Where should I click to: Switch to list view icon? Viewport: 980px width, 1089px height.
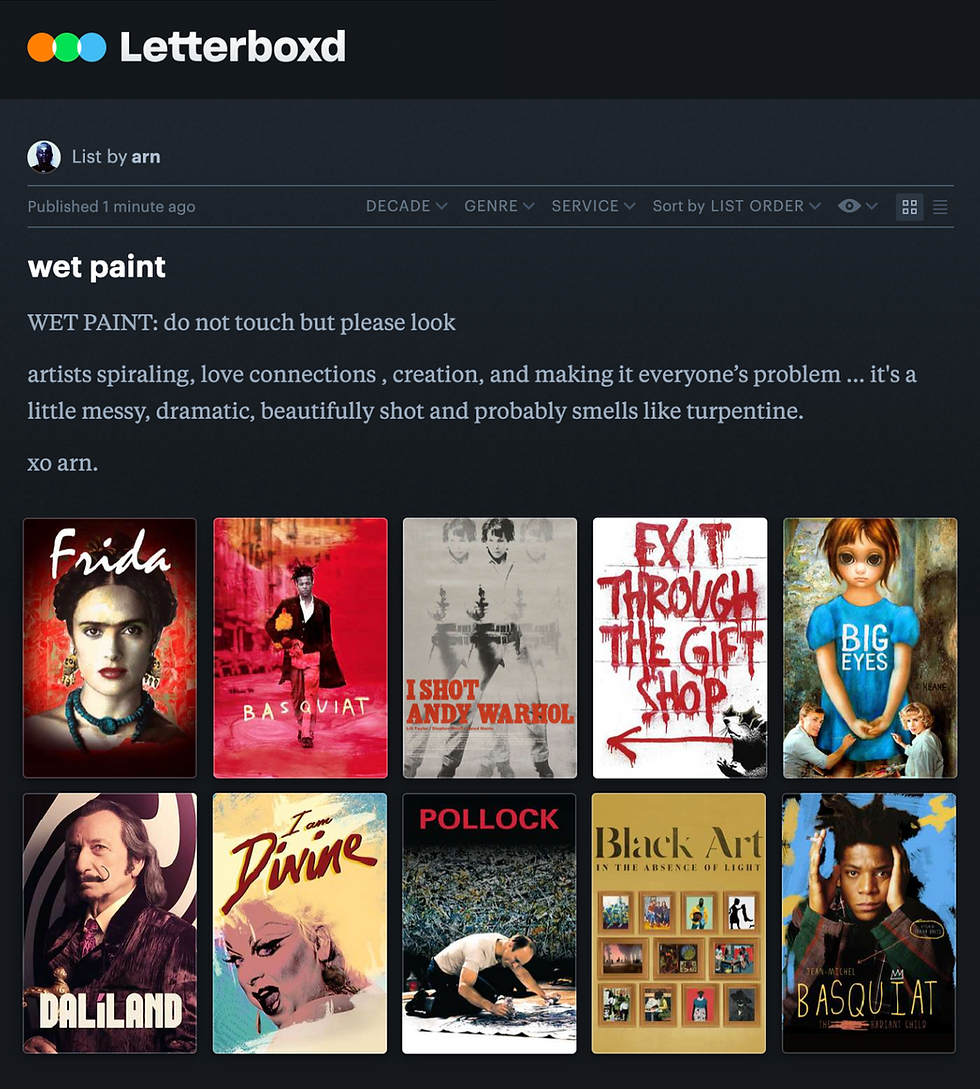pos(940,207)
